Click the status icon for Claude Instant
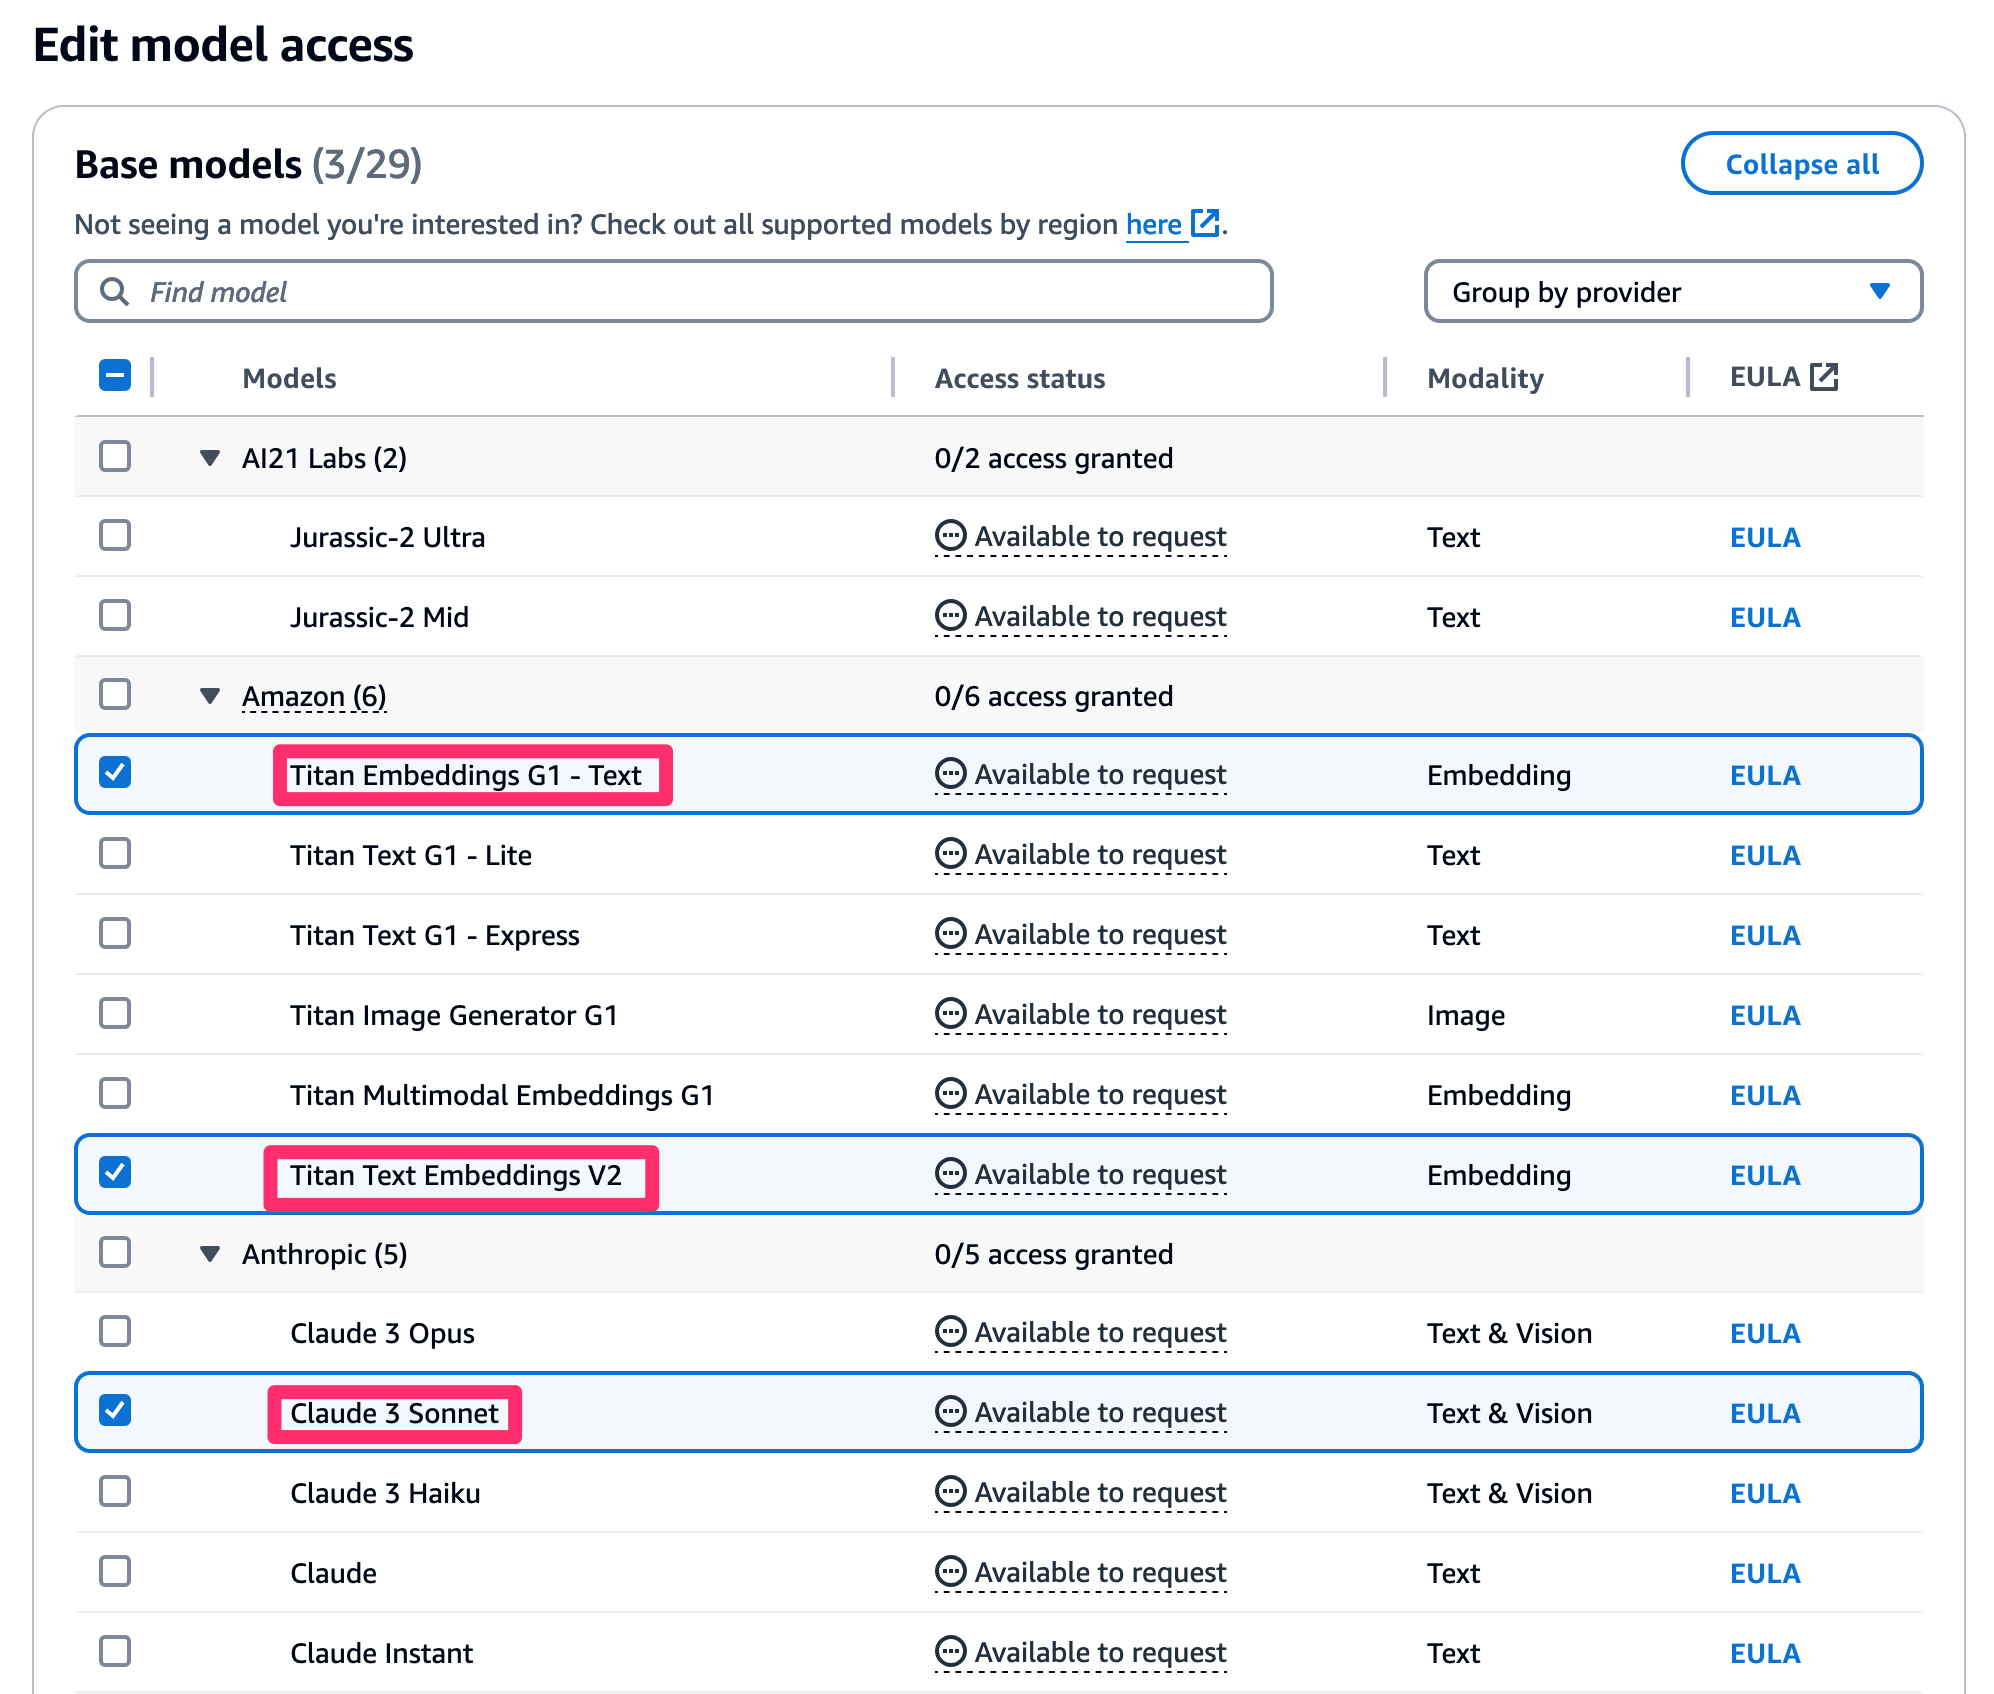 tap(949, 1651)
